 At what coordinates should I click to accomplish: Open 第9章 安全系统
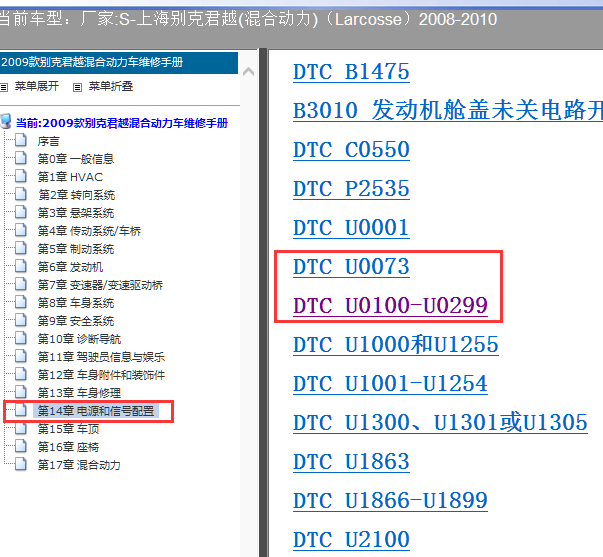pyautogui.click(x=76, y=321)
